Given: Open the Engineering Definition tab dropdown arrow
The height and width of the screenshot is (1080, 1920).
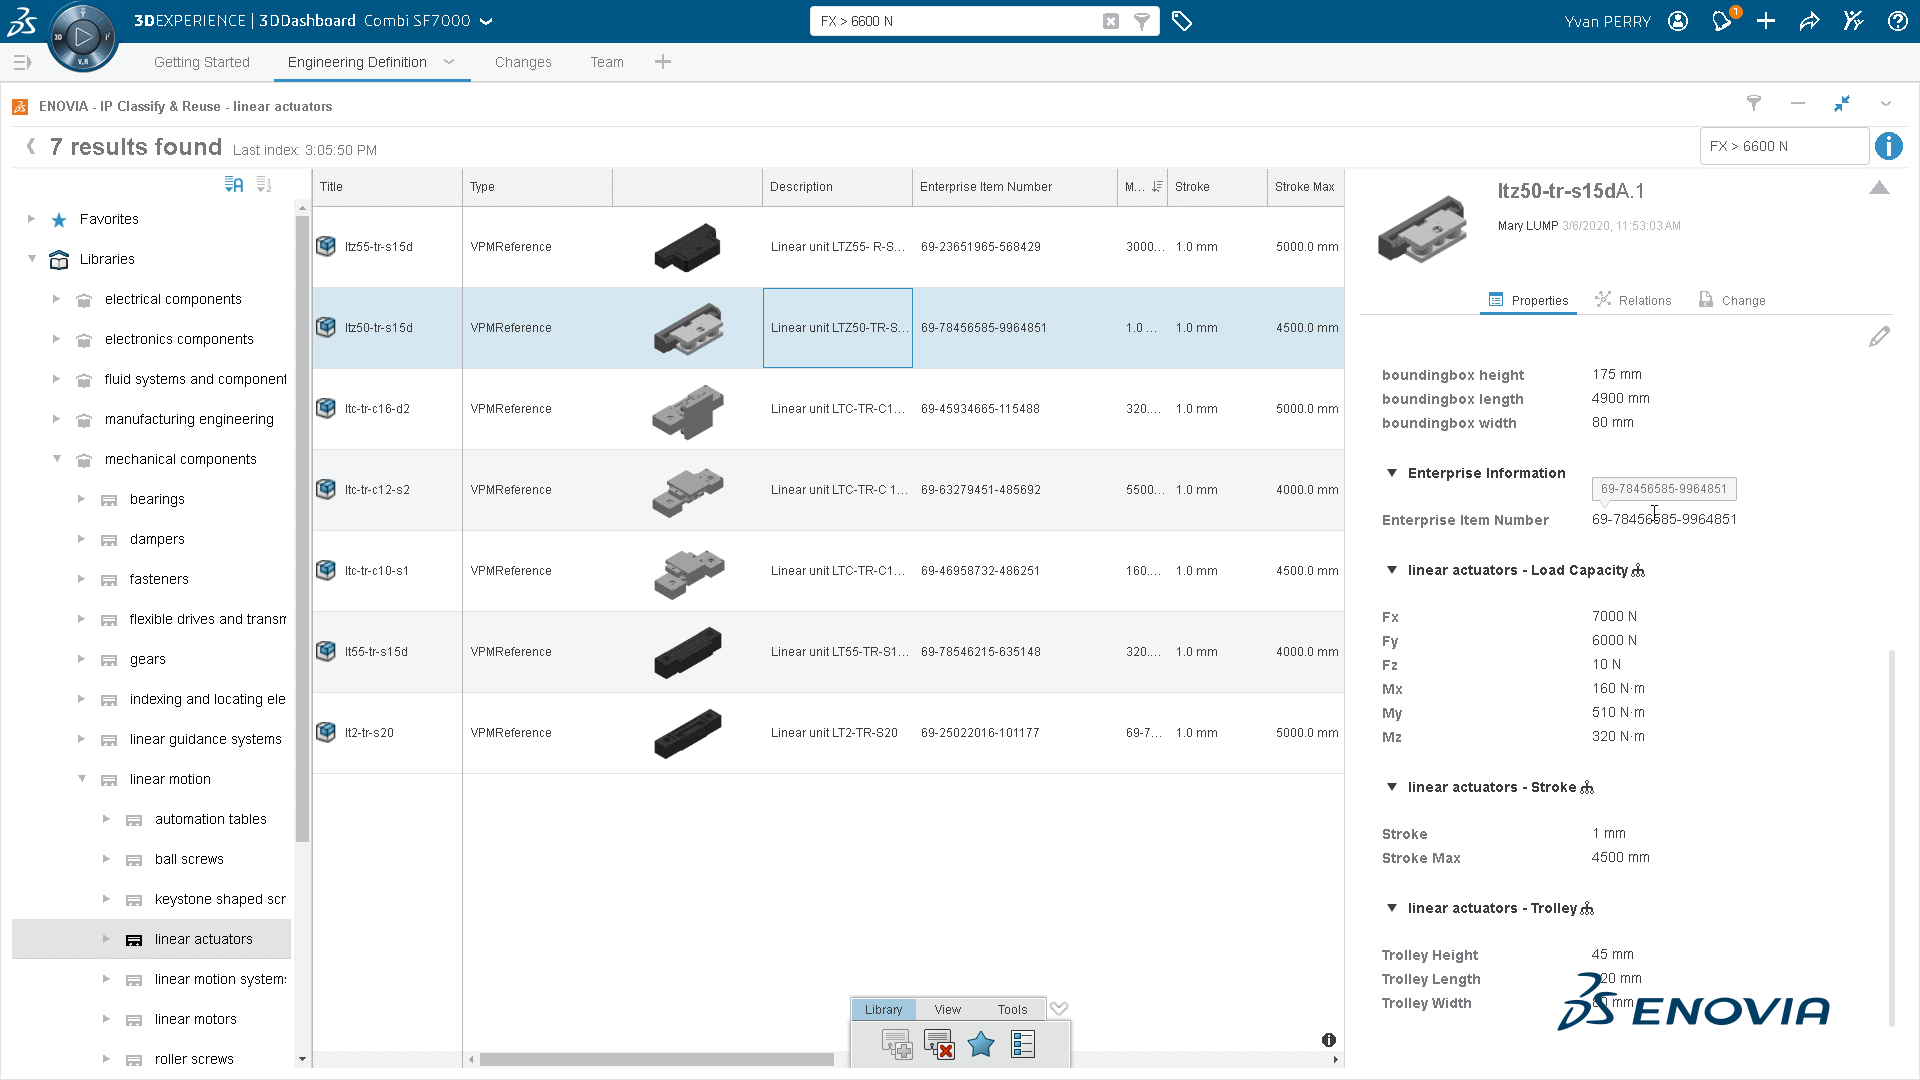Looking at the screenshot, I should [x=449, y=62].
